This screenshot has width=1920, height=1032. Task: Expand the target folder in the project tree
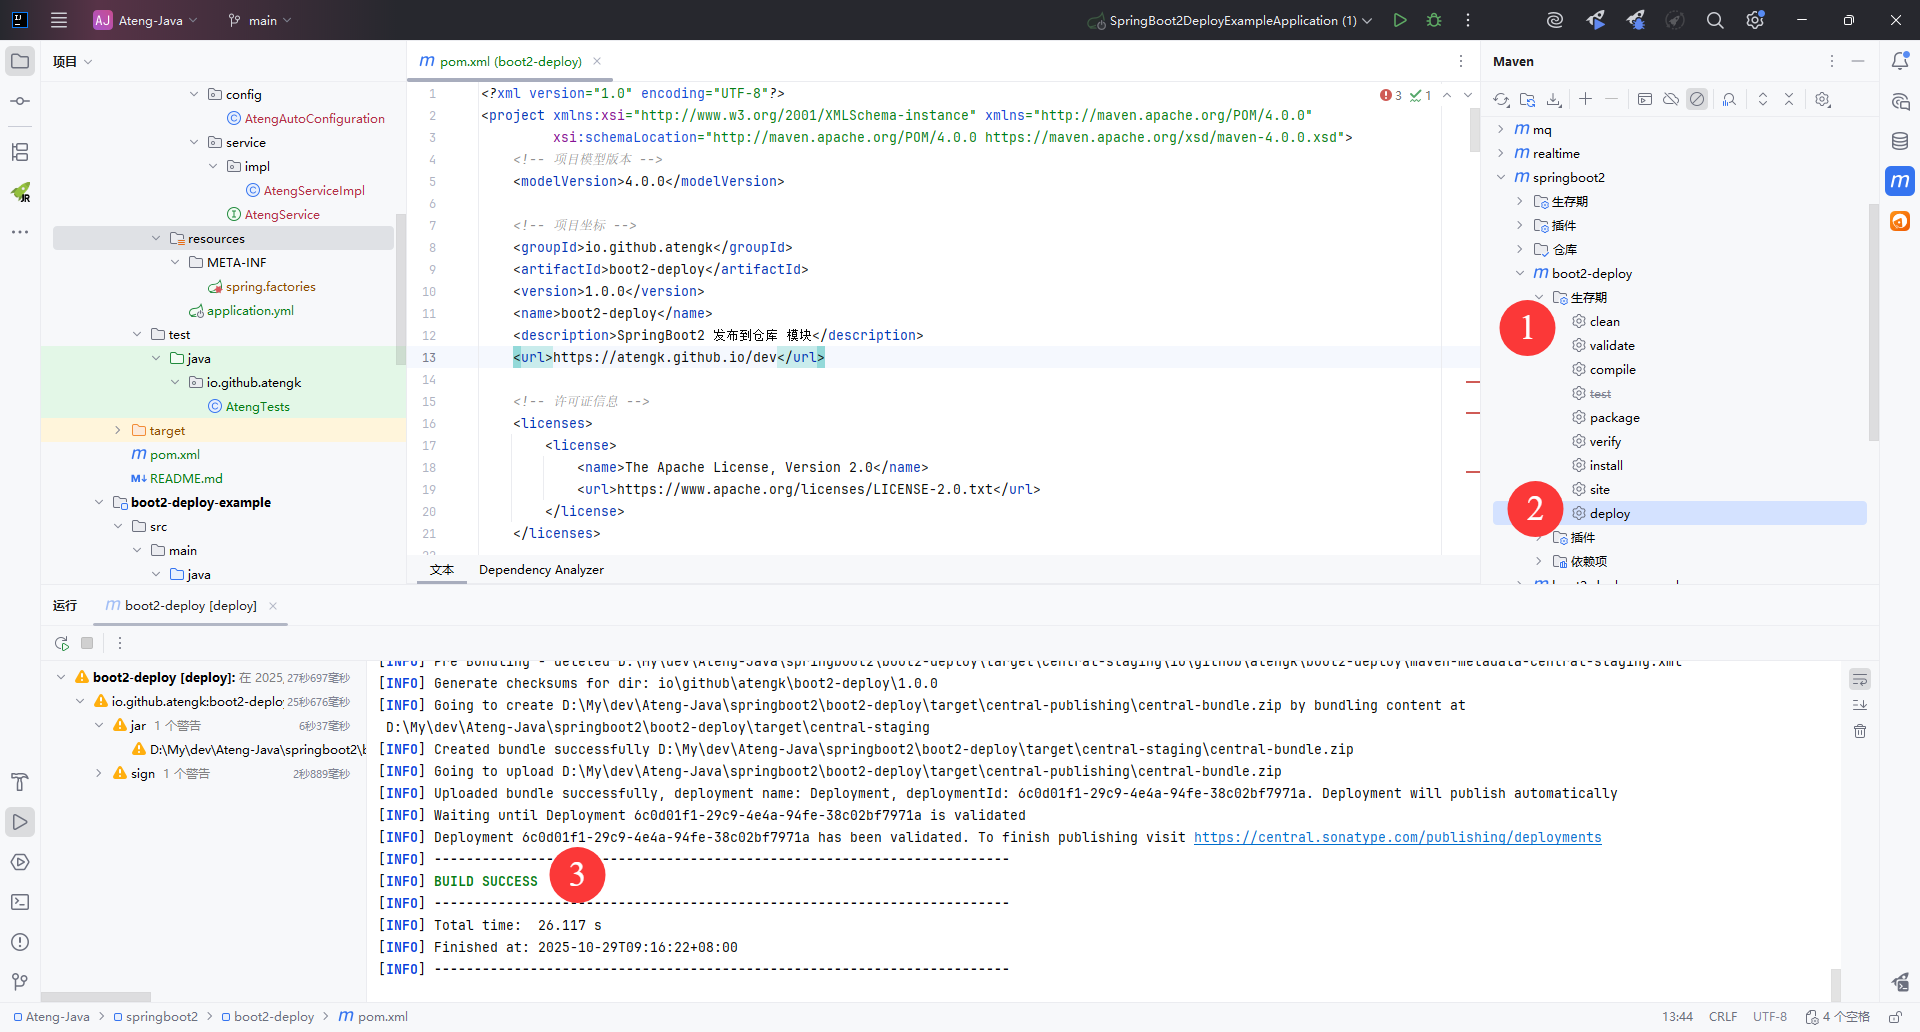tap(118, 431)
